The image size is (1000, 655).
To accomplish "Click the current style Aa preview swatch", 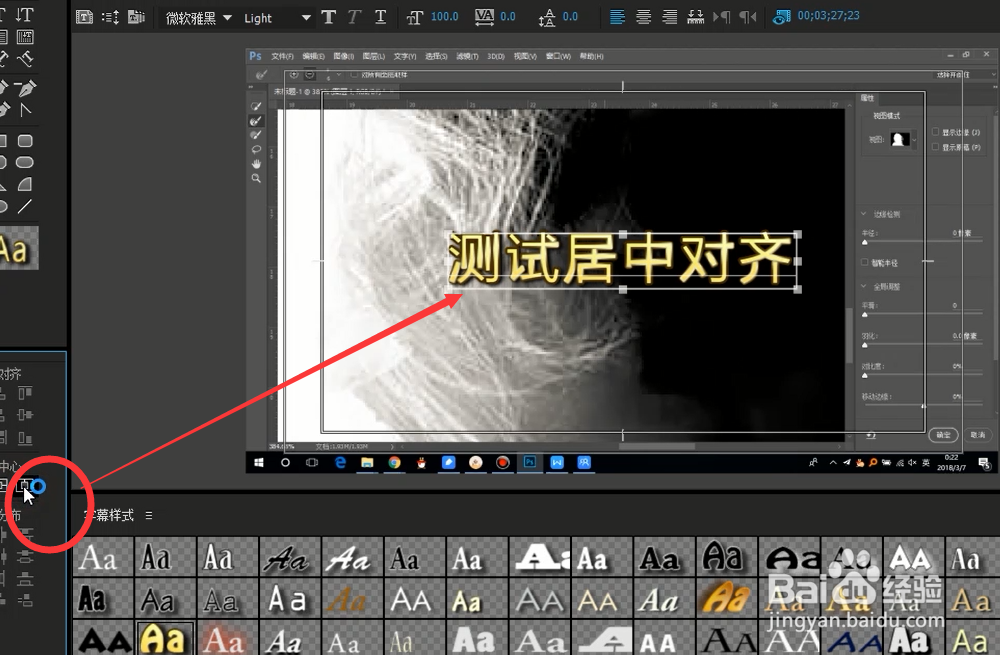I will click(x=18, y=247).
